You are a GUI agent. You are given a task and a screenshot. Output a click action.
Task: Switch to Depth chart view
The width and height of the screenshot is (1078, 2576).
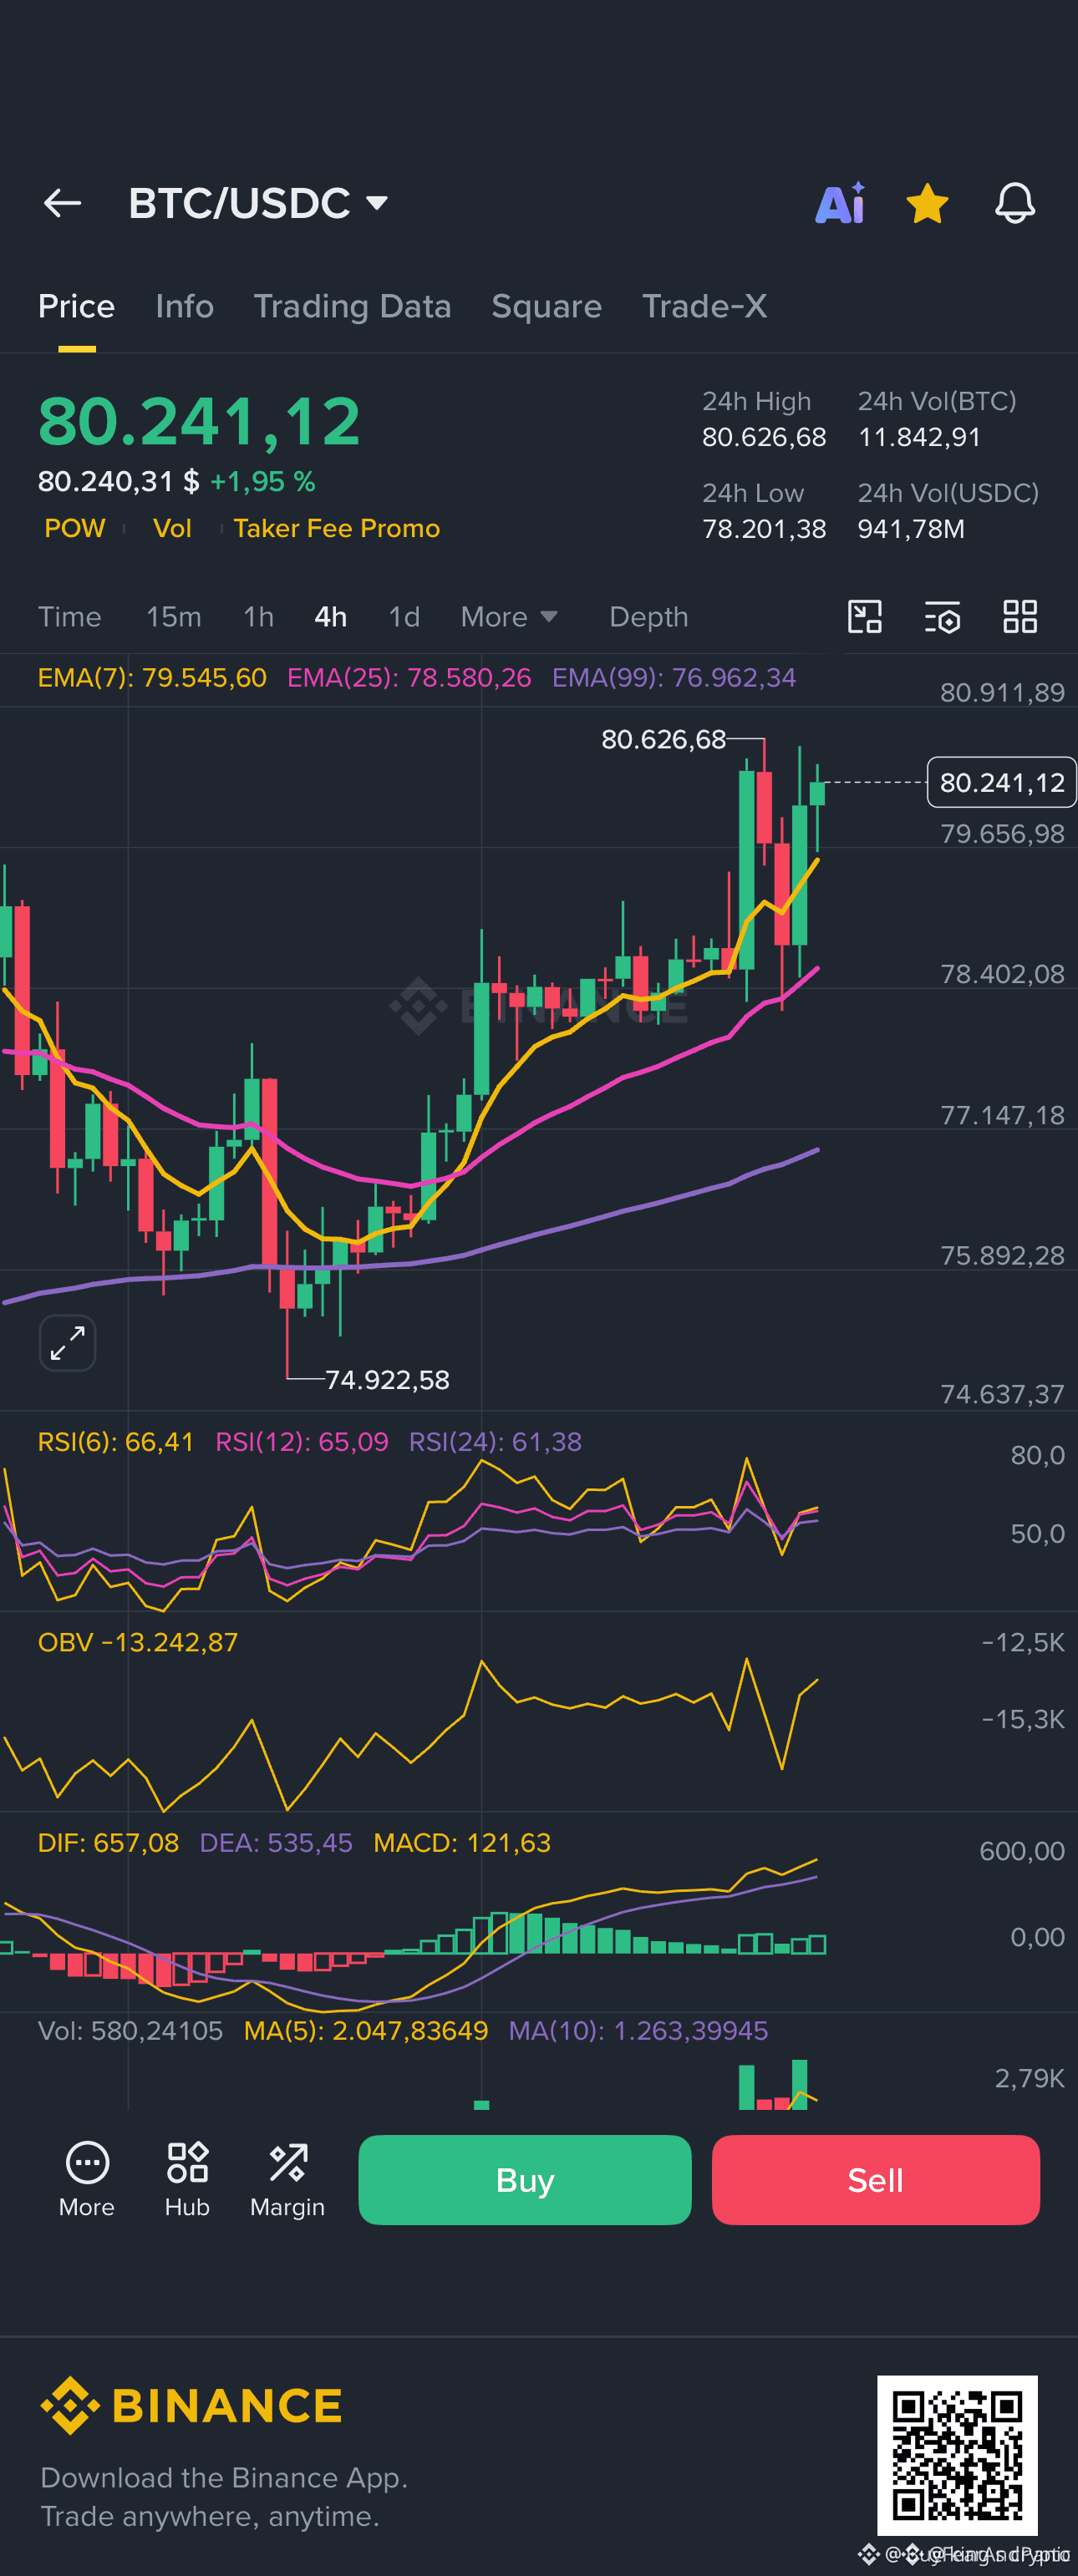point(648,617)
